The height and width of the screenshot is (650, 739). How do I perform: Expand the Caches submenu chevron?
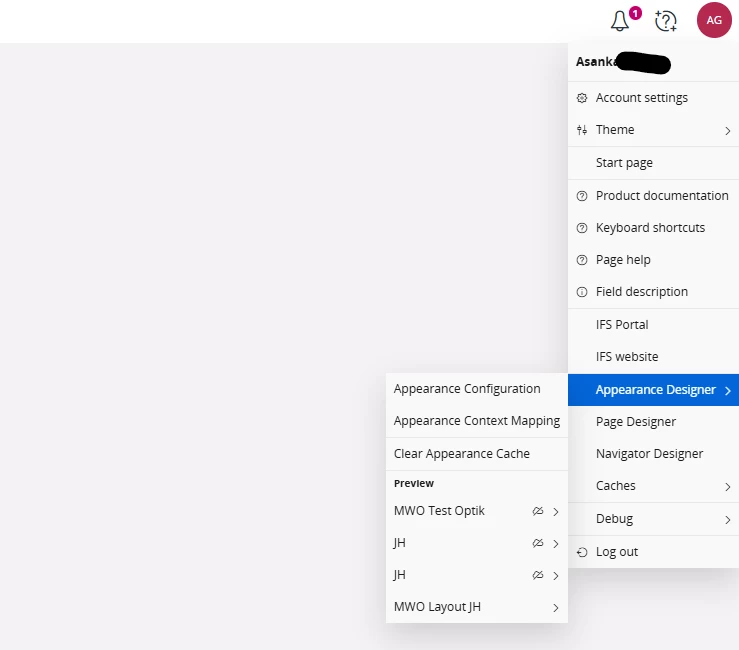[728, 487]
